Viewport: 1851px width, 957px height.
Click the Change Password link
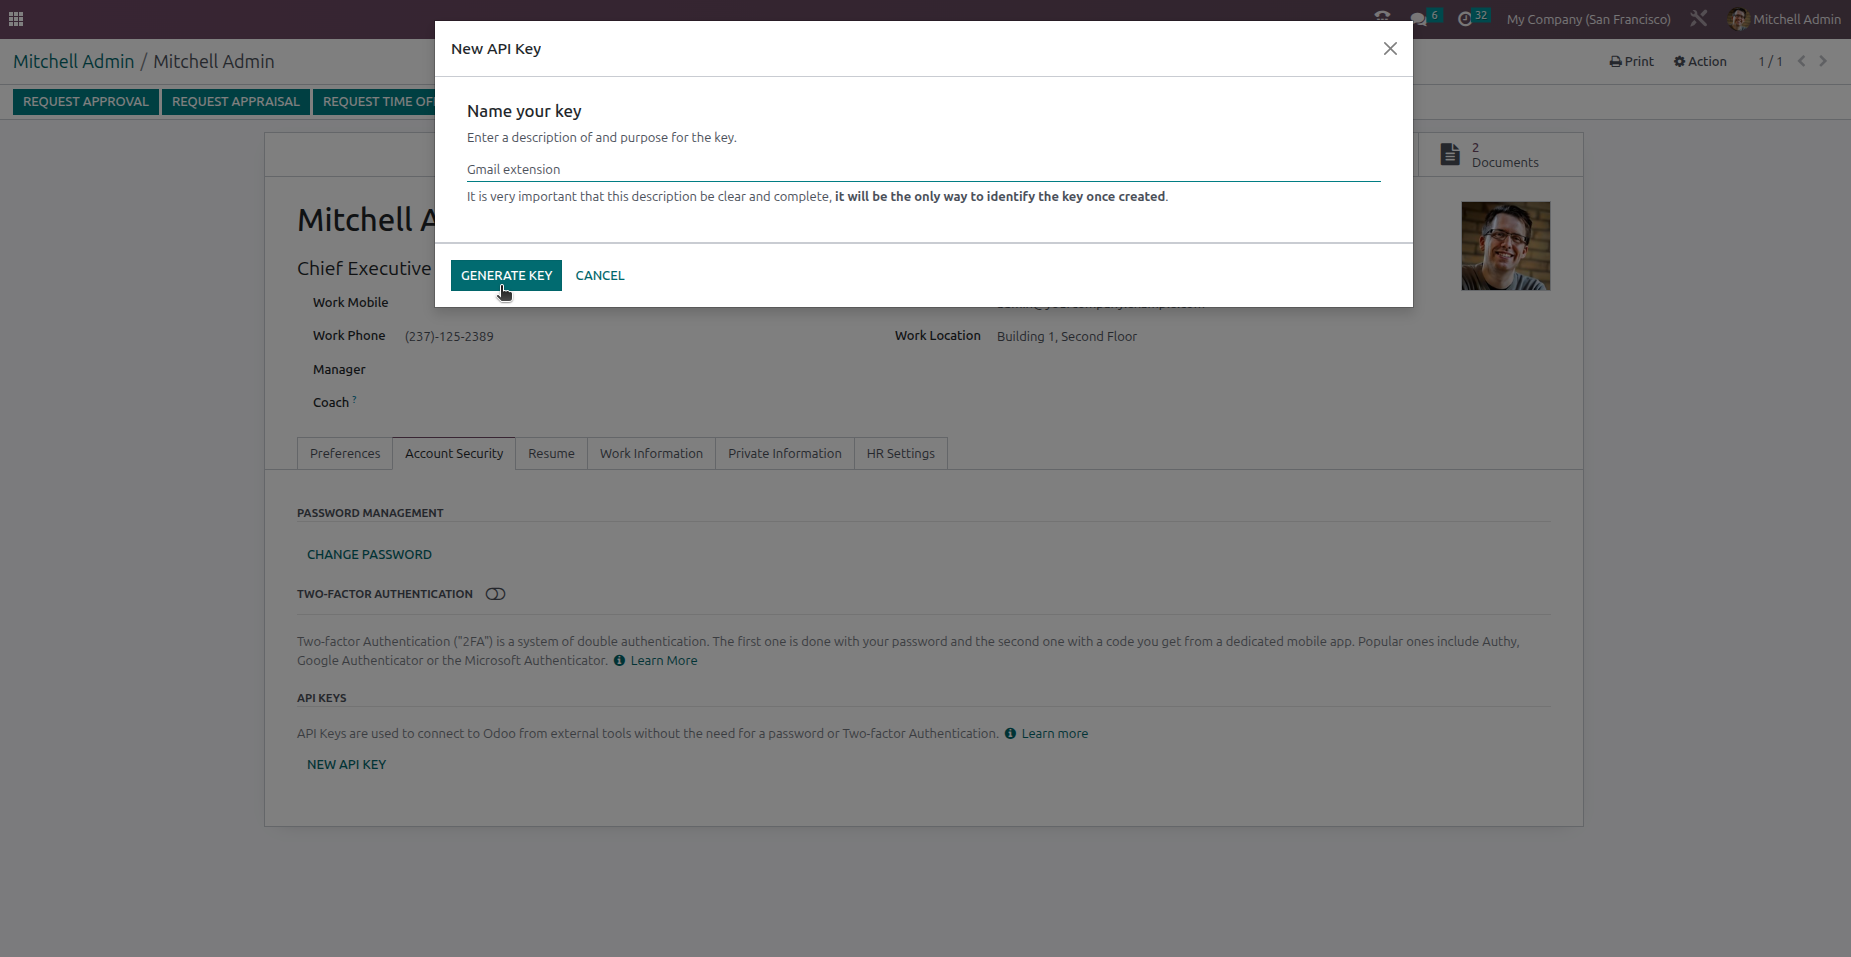tap(369, 554)
